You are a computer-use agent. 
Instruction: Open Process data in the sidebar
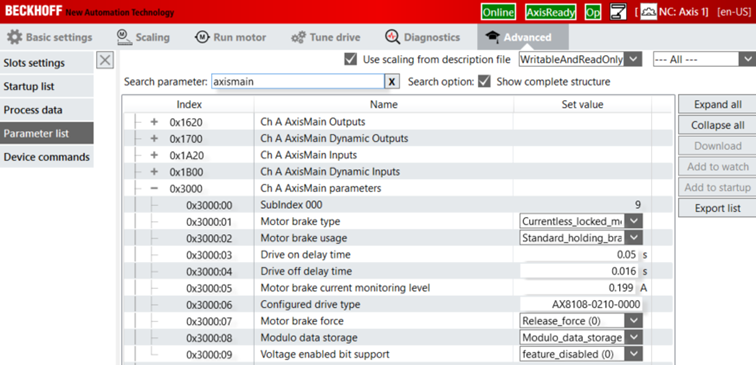[47, 110]
